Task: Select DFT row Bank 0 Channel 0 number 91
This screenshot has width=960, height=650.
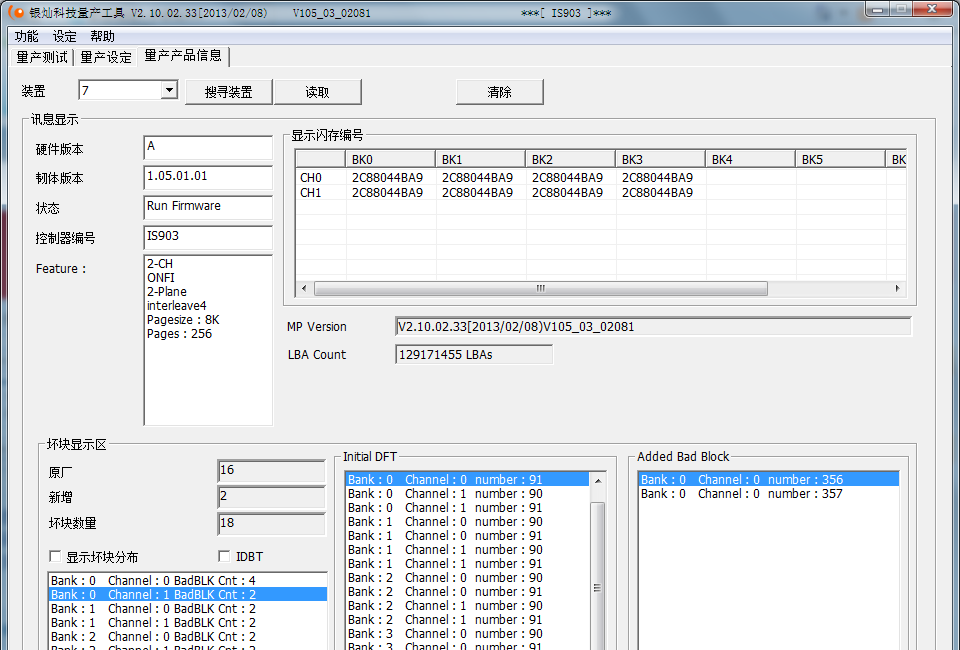Action: pos(467,479)
